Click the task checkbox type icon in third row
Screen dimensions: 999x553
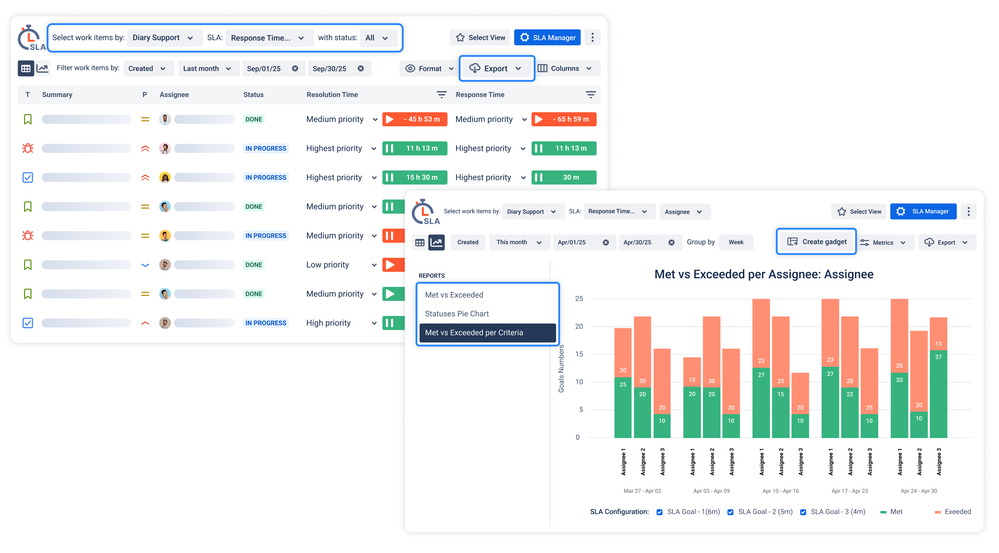(27, 177)
